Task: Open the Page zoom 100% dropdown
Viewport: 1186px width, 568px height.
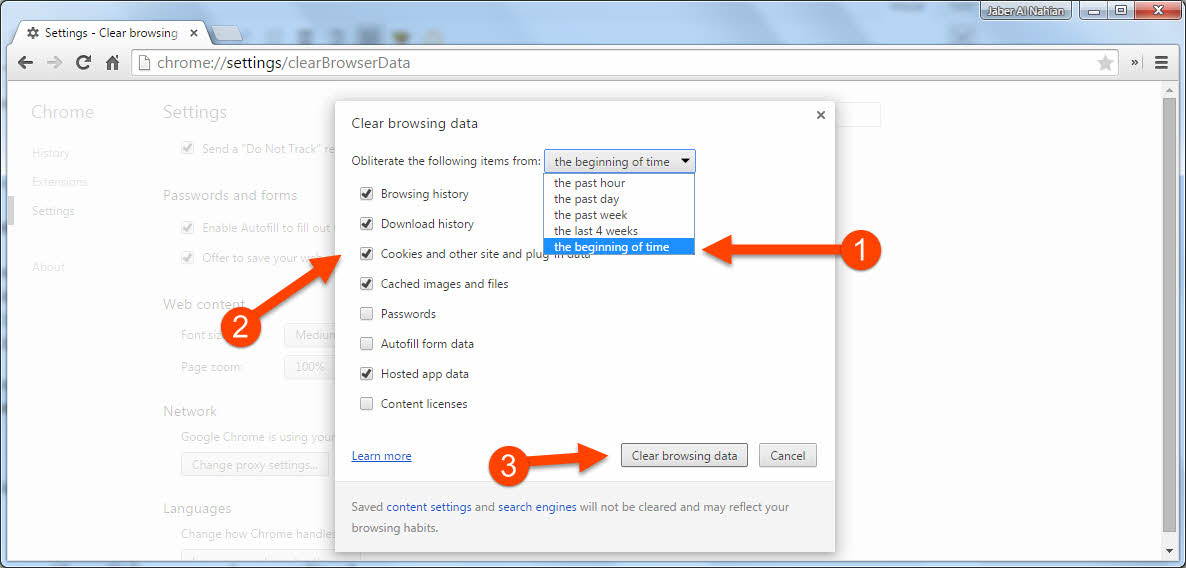Action: [x=309, y=367]
